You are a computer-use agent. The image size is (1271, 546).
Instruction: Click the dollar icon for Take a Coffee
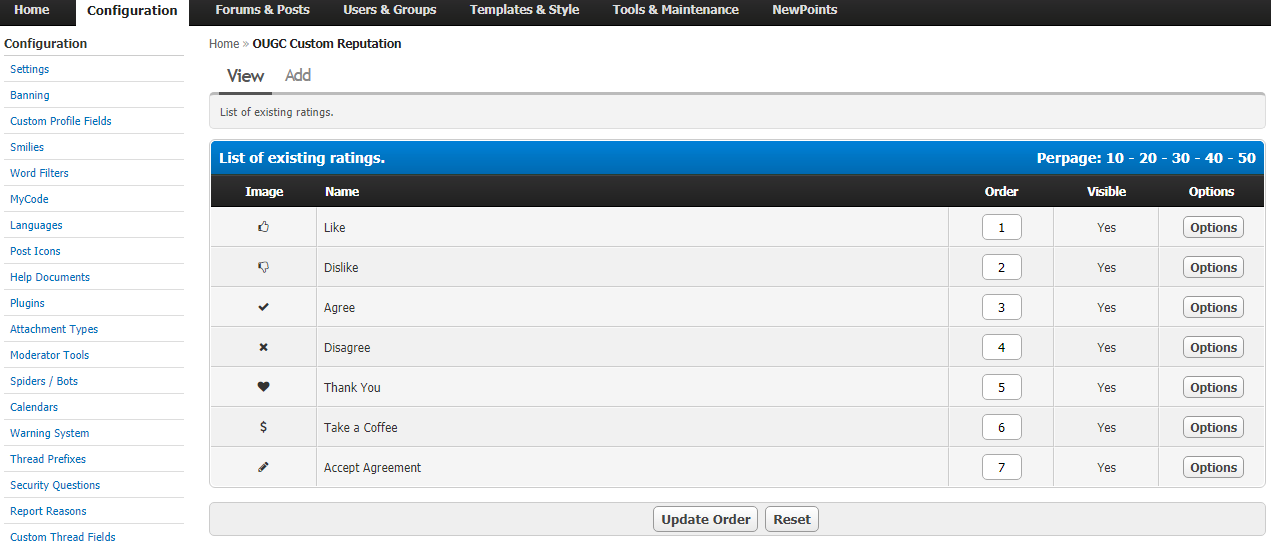click(264, 427)
